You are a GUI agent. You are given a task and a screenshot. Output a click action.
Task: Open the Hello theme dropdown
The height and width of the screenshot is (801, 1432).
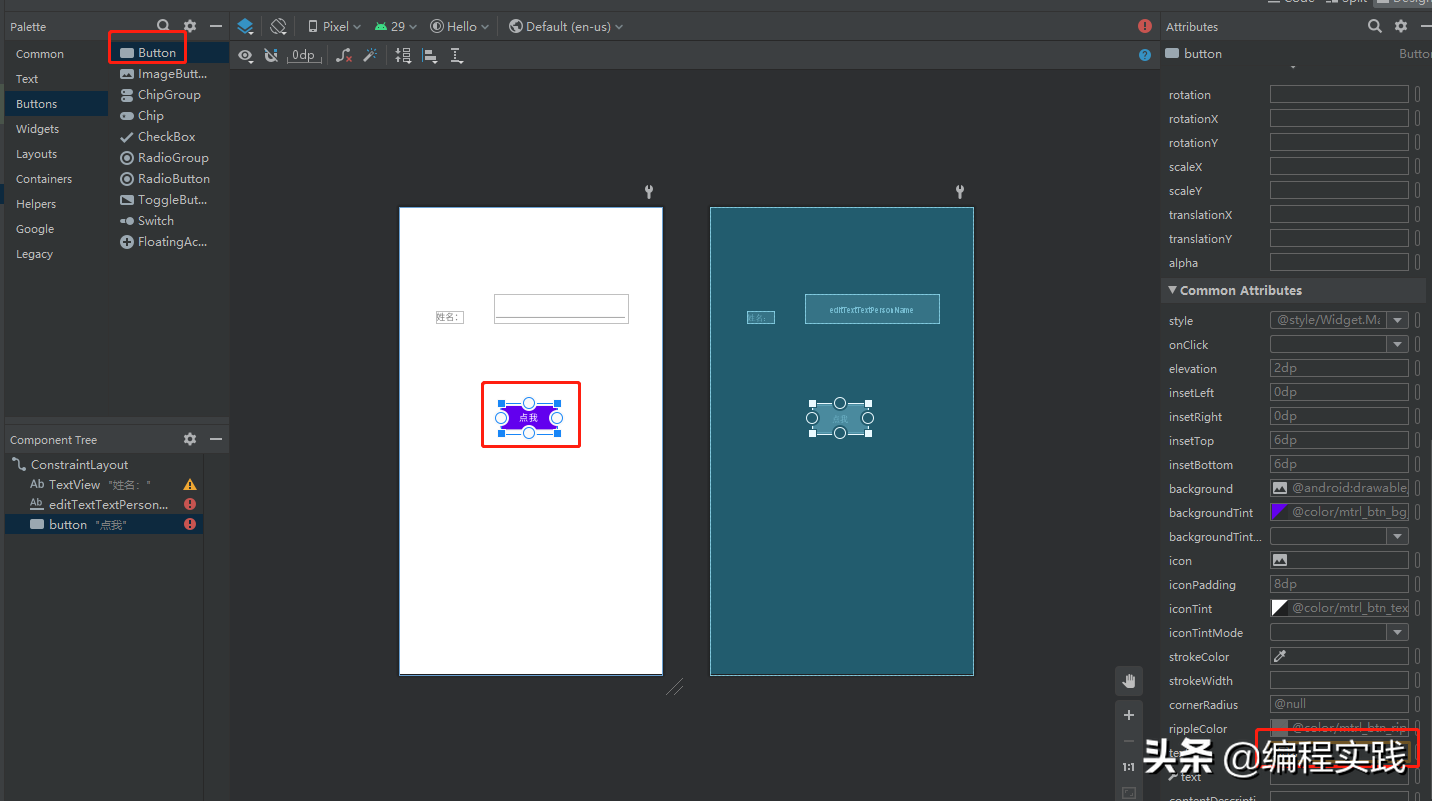point(459,27)
